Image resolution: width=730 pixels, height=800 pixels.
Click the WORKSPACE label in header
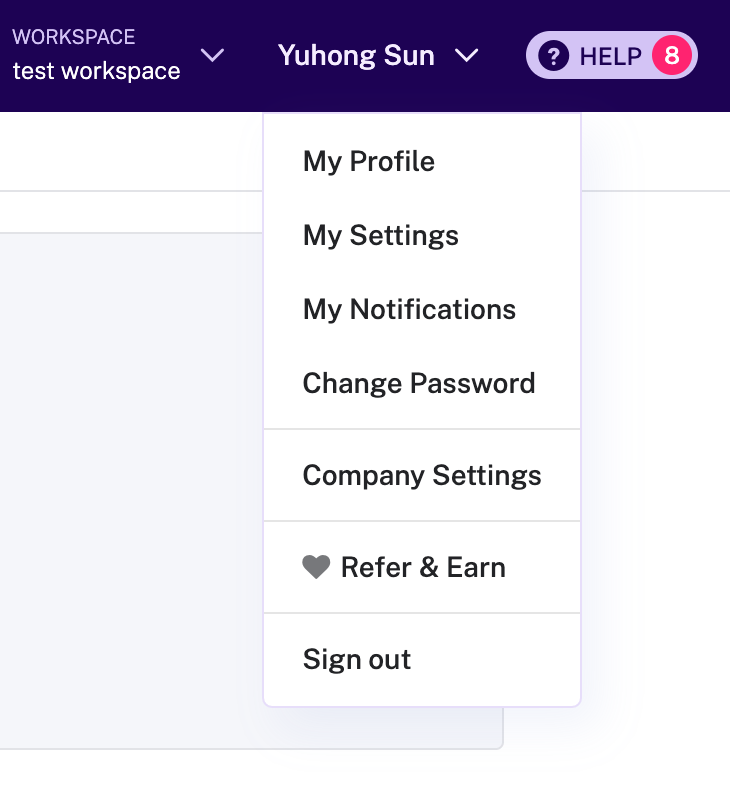pos(73,38)
